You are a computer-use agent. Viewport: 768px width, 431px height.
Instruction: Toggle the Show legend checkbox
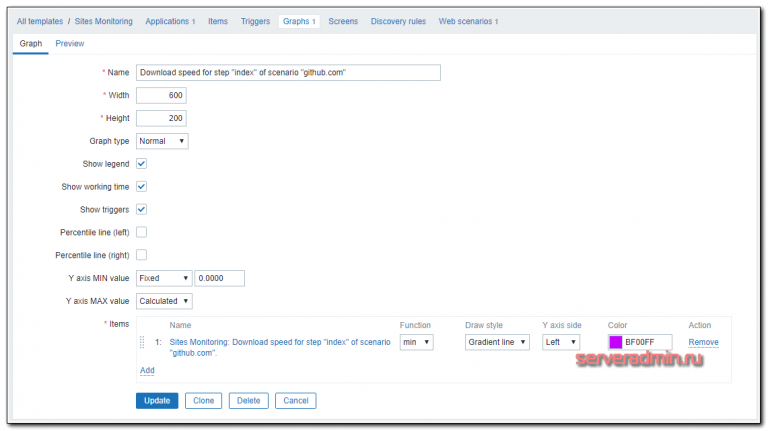coord(142,164)
